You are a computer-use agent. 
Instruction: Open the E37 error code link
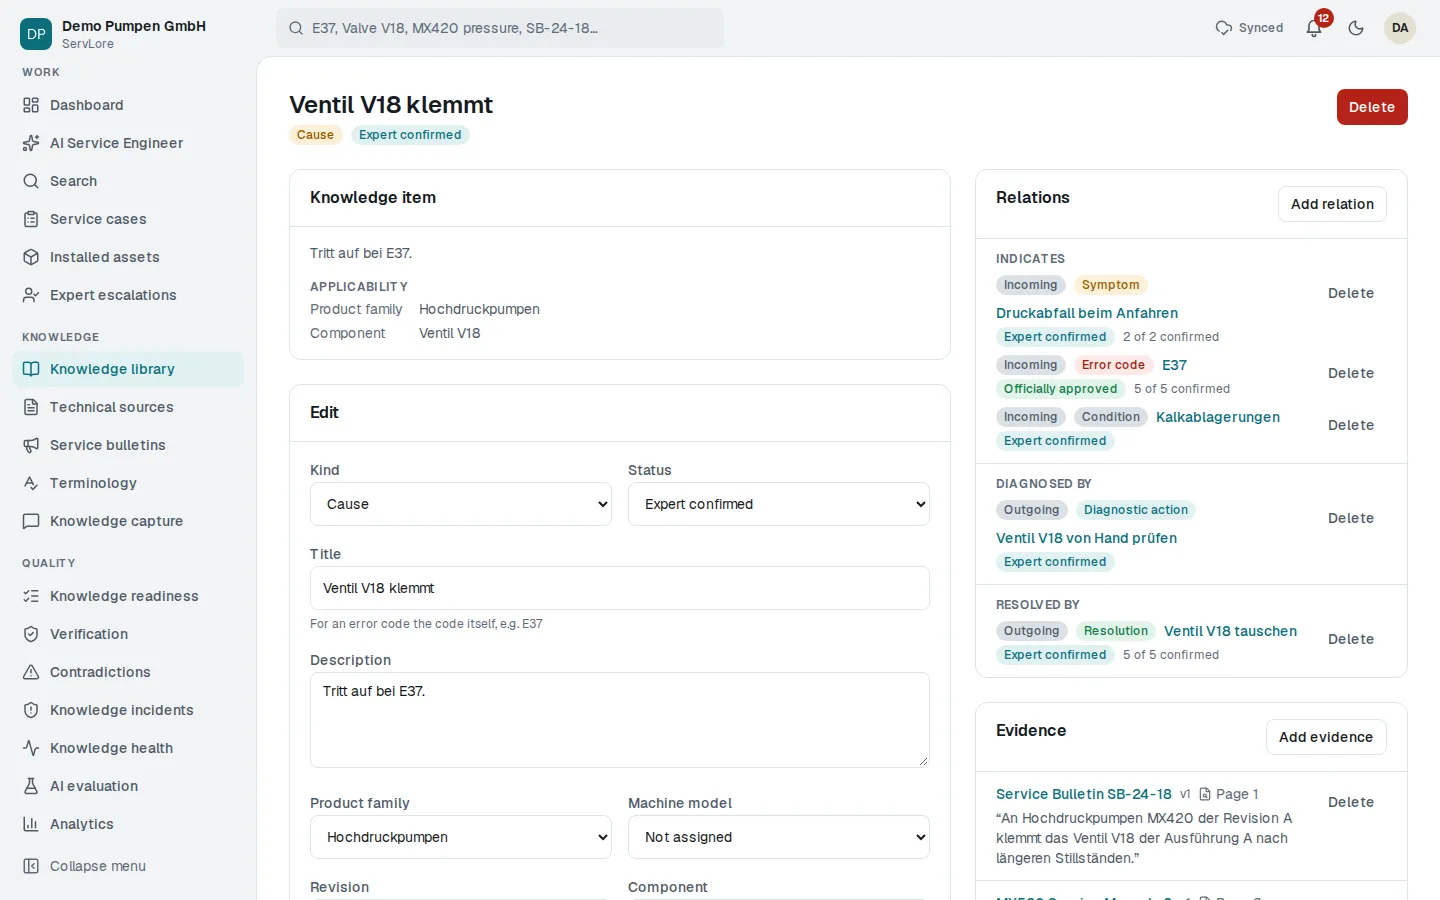[x=1174, y=365]
